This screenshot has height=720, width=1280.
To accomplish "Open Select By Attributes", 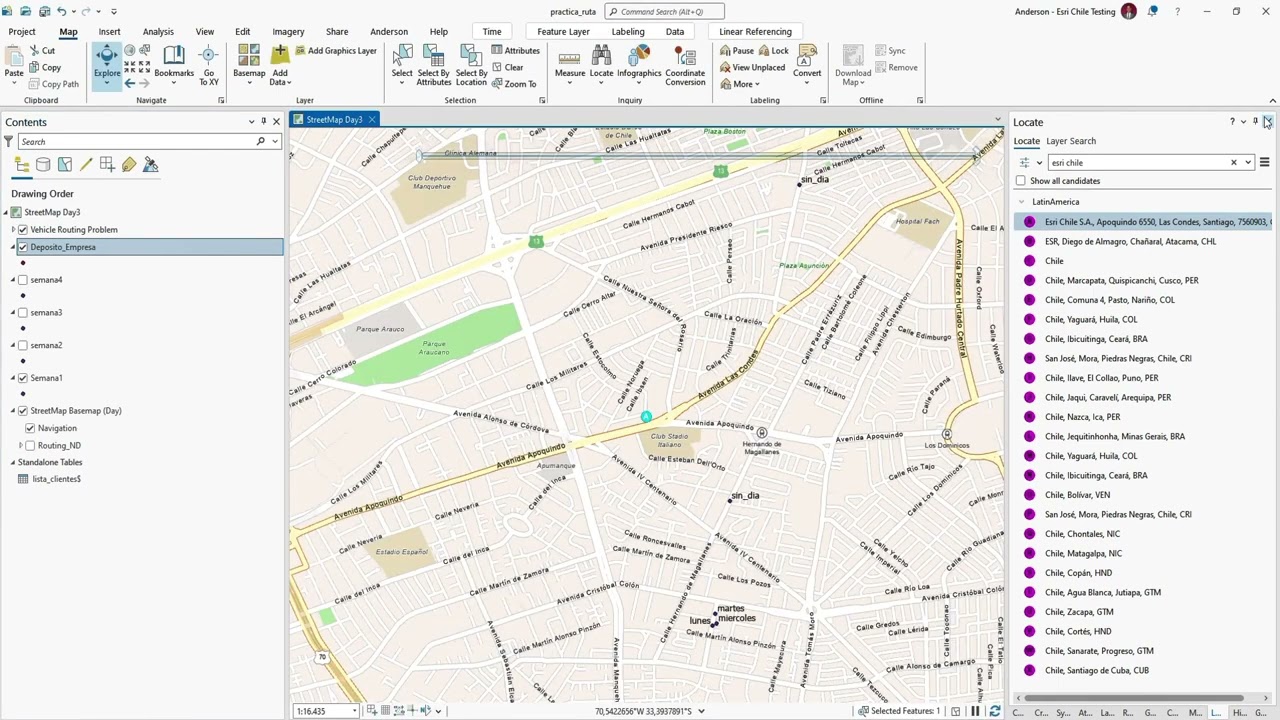I will click(x=433, y=64).
